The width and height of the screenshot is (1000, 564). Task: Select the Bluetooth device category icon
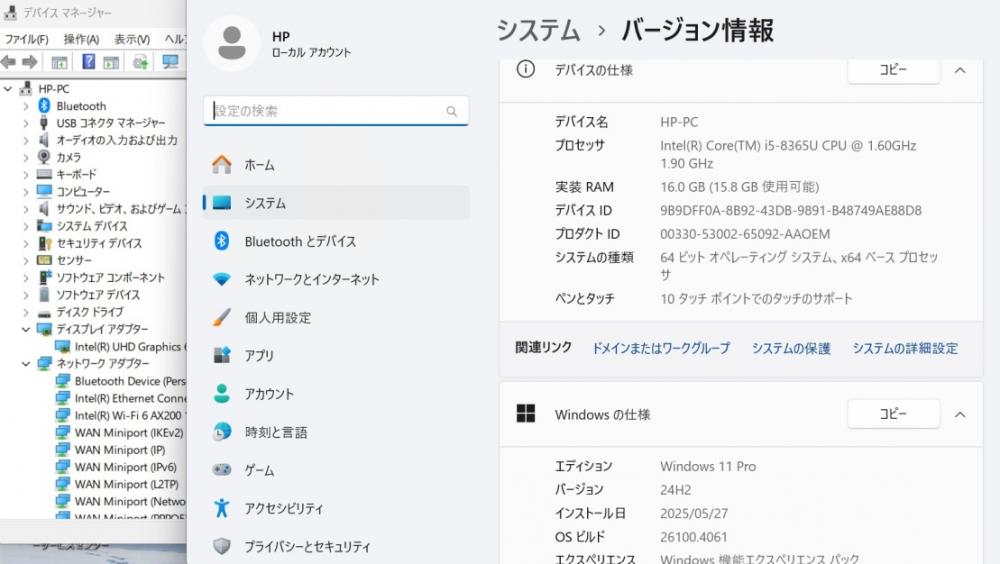(44, 105)
